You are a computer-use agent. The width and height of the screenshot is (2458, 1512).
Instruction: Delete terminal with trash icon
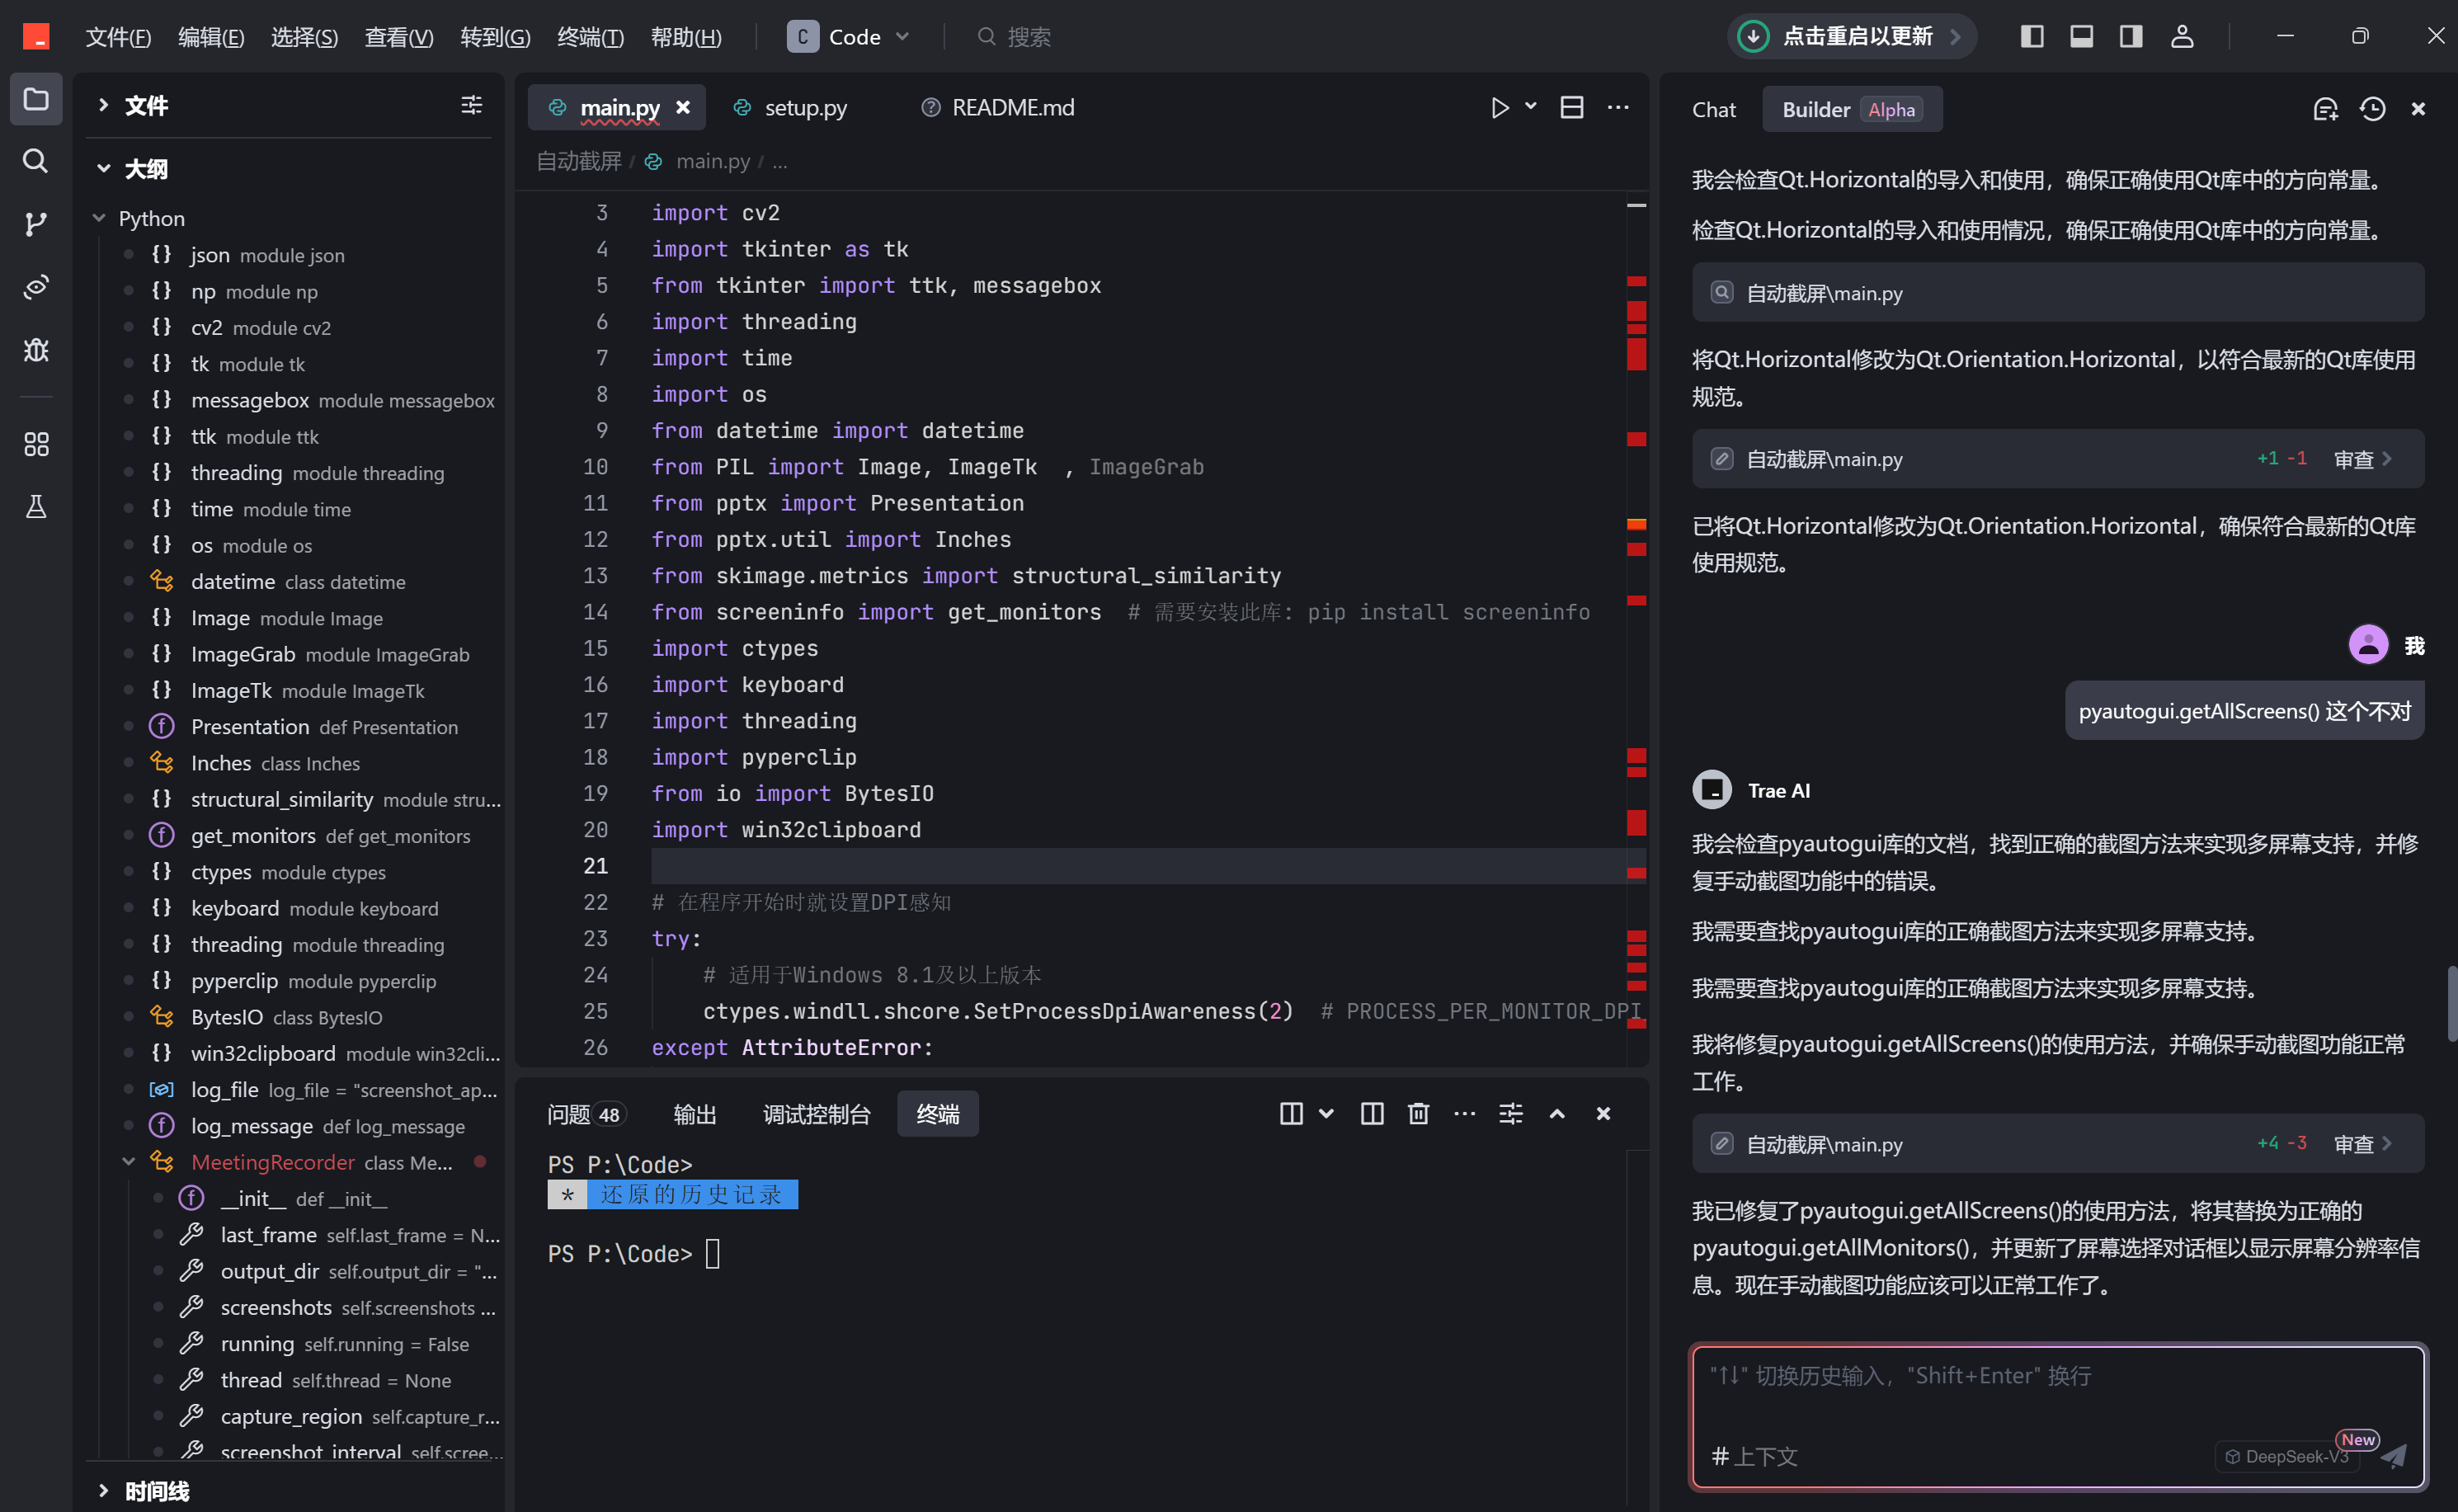click(1418, 1114)
